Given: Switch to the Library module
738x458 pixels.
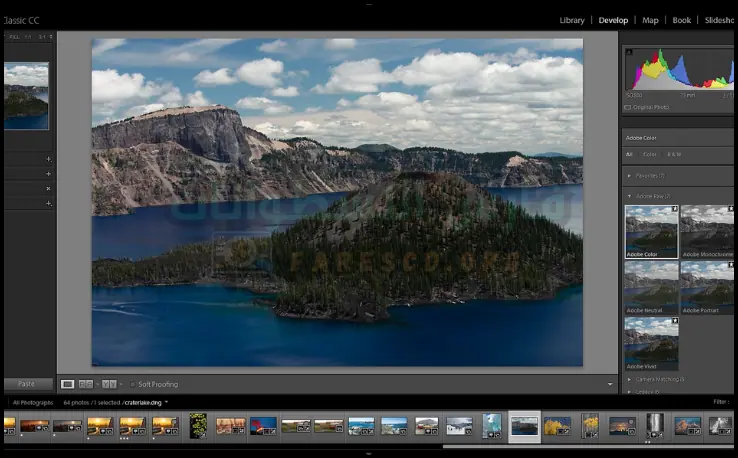Looking at the screenshot, I should (572, 20).
